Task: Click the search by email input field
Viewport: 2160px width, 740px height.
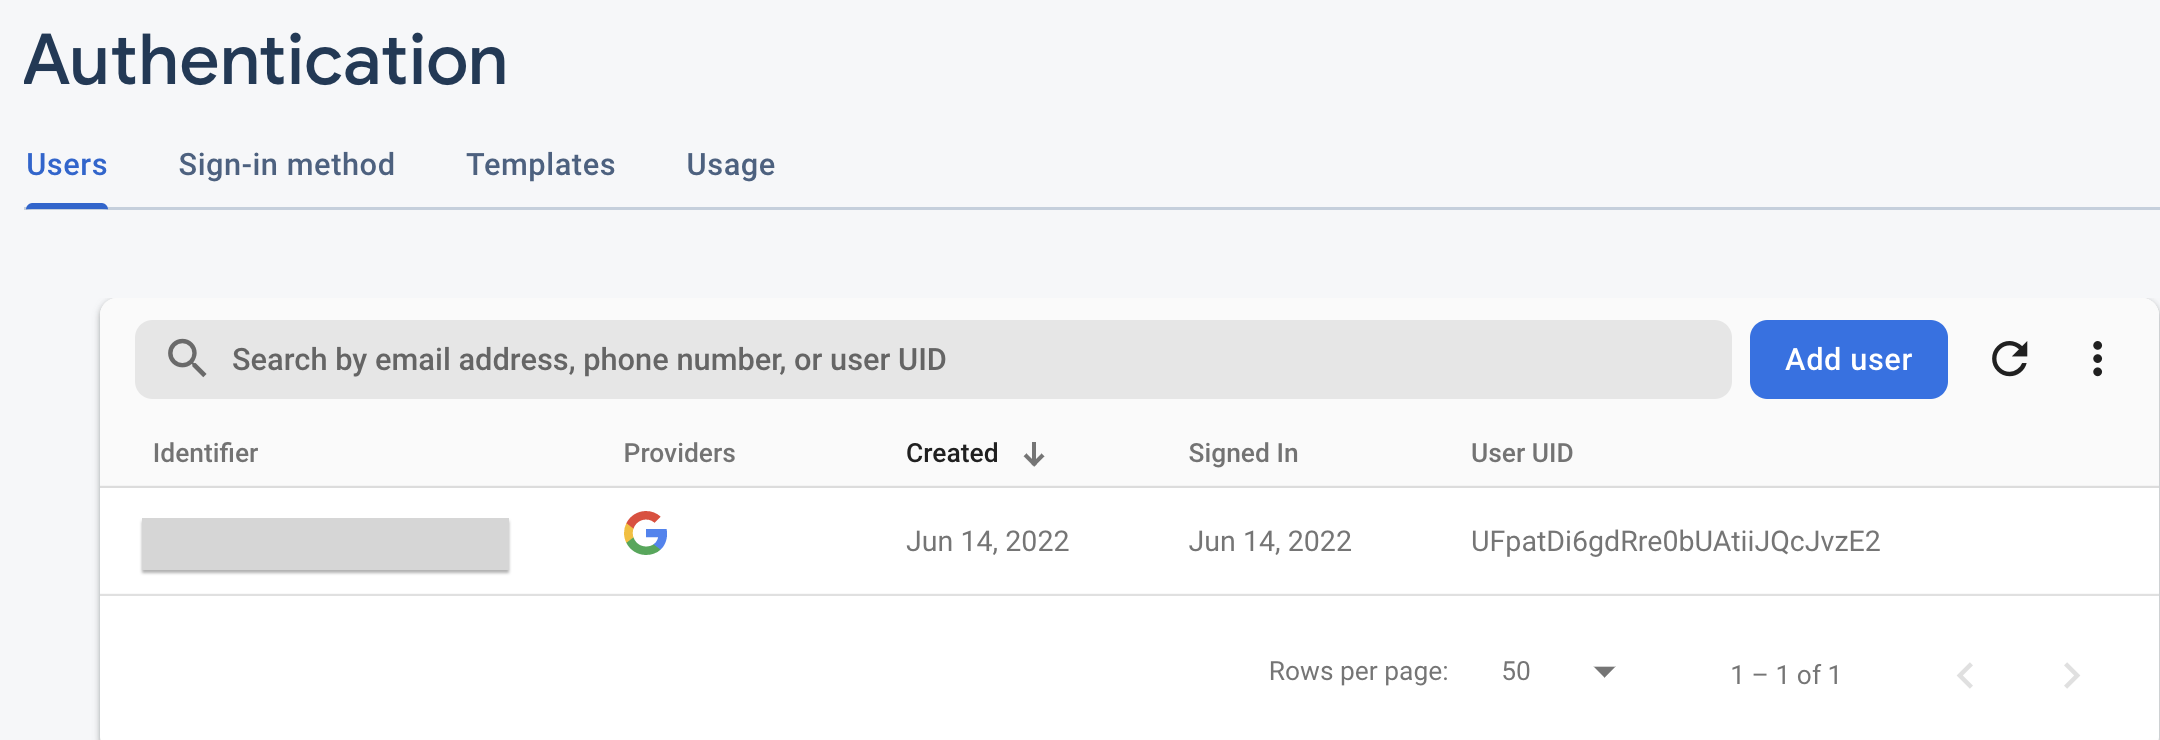Action: click(x=933, y=359)
